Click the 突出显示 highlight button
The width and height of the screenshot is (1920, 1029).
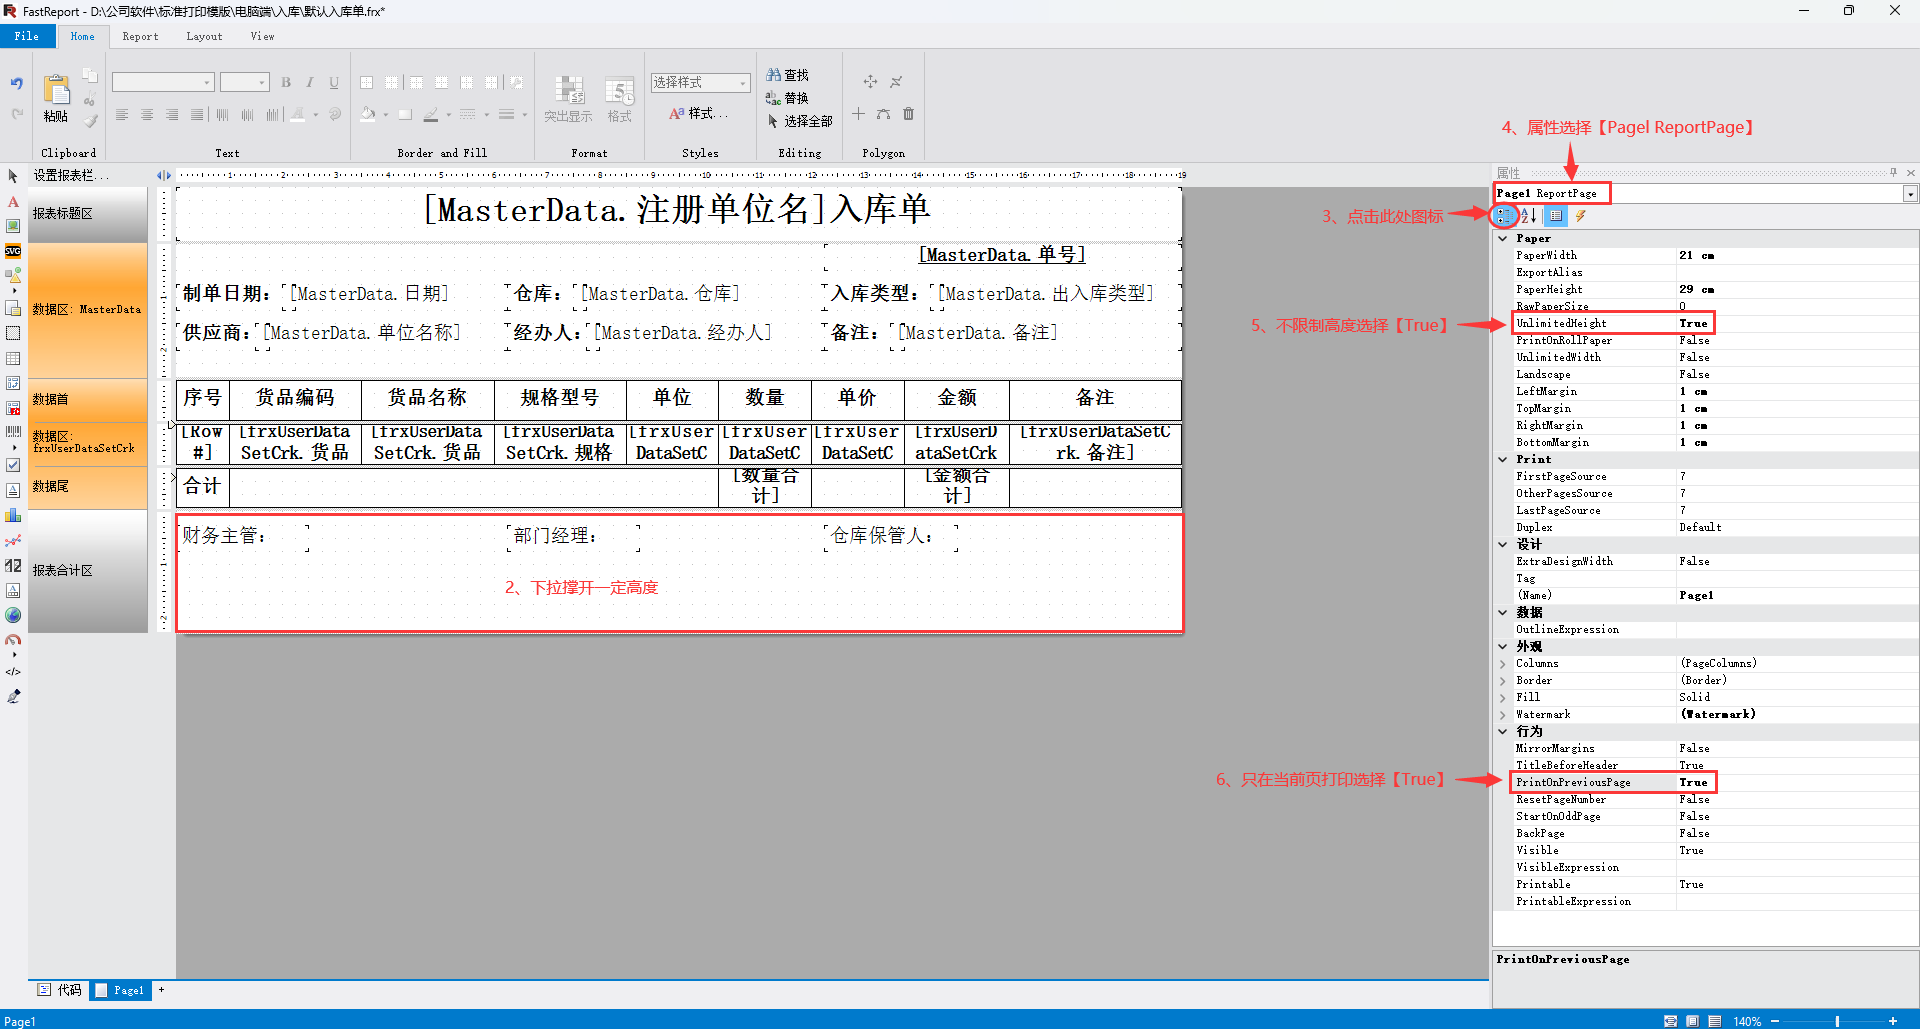coord(568,98)
